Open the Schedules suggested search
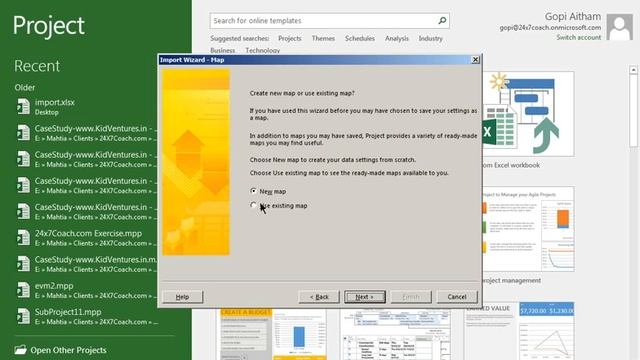 pyautogui.click(x=360, y=38)
